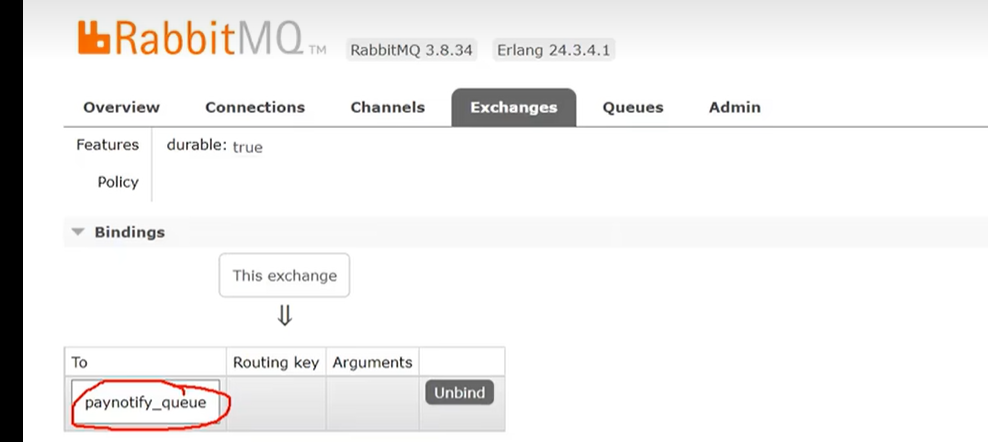Open the Queues tab
Screen dimensions: 988x442
pyautogui.click(x=632, y=107)
